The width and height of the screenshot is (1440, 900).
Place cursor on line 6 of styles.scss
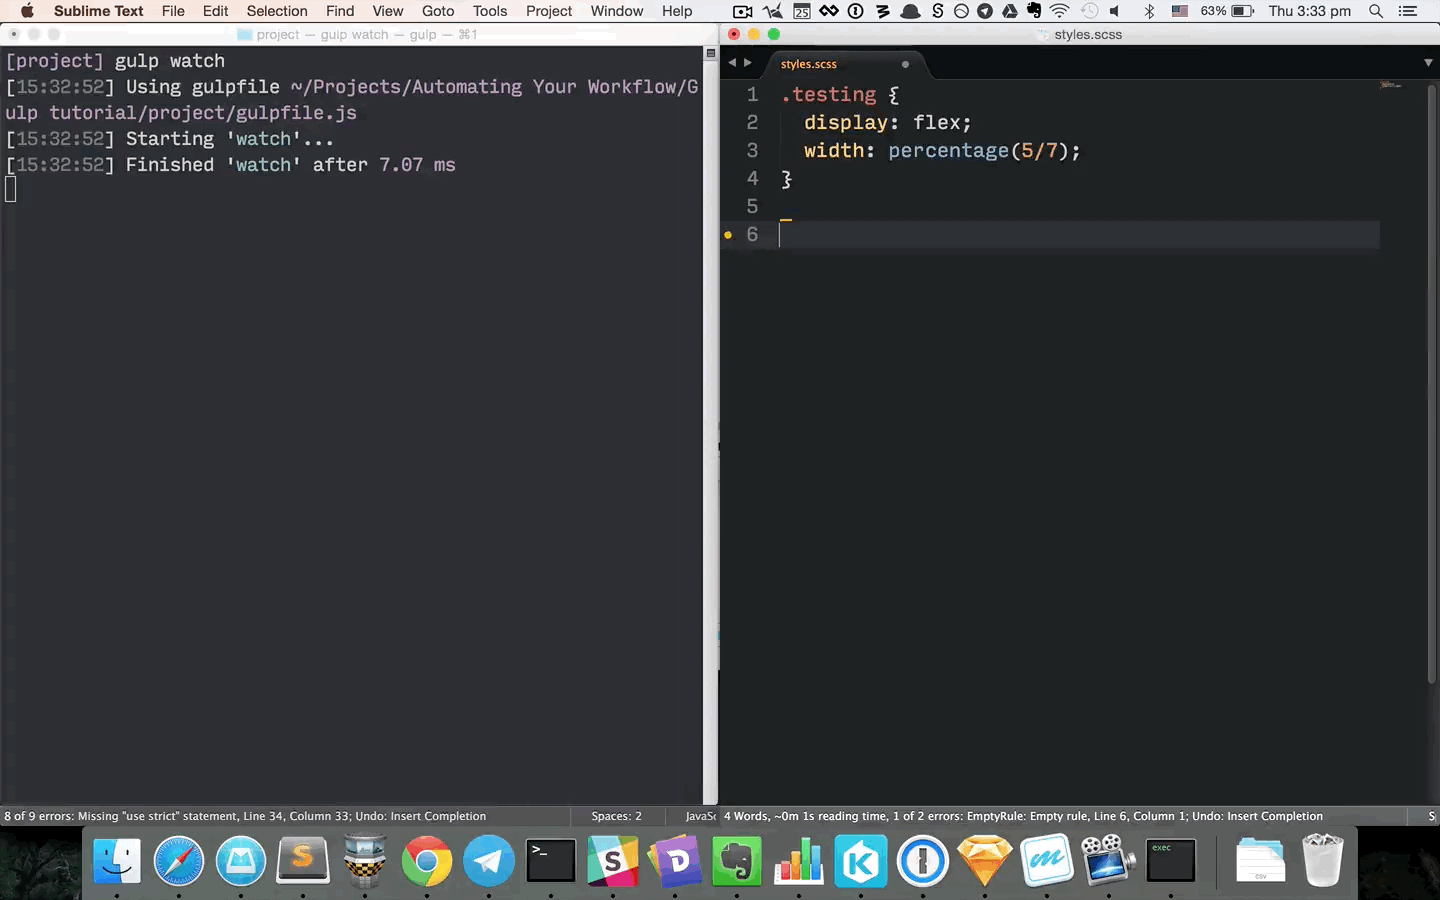[x=900, y=234]
